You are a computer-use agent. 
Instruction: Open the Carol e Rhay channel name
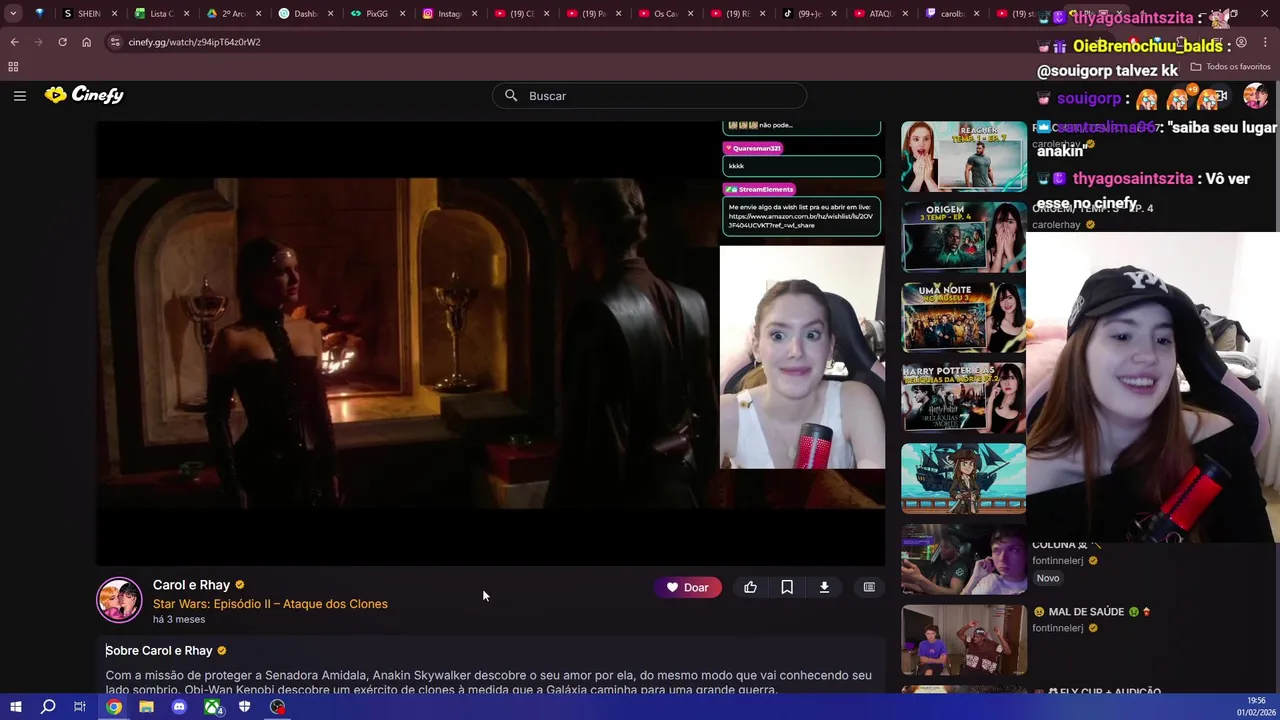(x=191, y=585)
